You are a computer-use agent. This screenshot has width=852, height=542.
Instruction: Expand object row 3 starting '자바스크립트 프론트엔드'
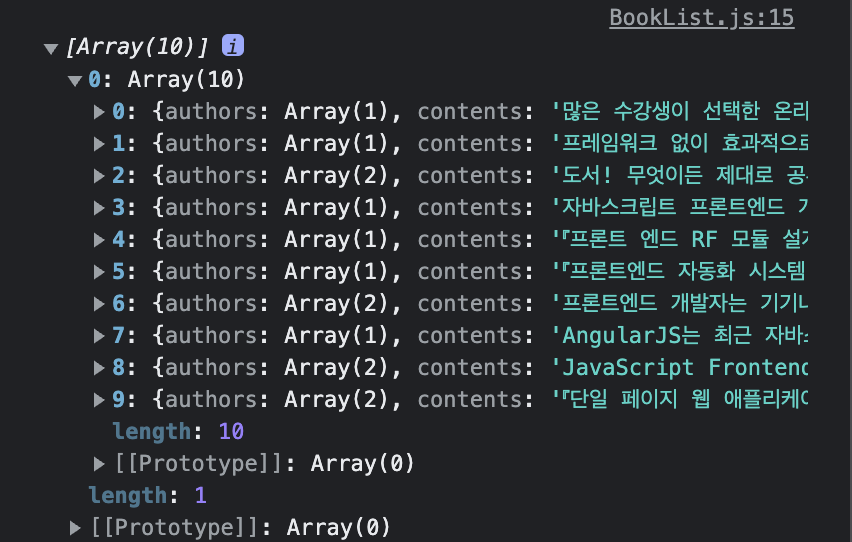pyautogui.click(x=99, y=208)
